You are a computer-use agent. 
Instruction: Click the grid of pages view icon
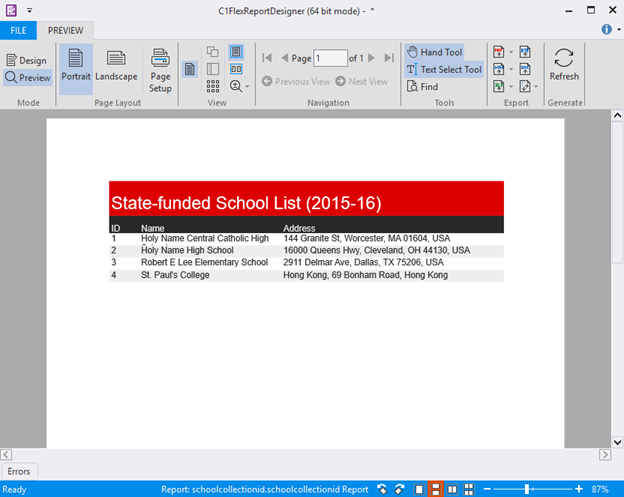[213, 86]
